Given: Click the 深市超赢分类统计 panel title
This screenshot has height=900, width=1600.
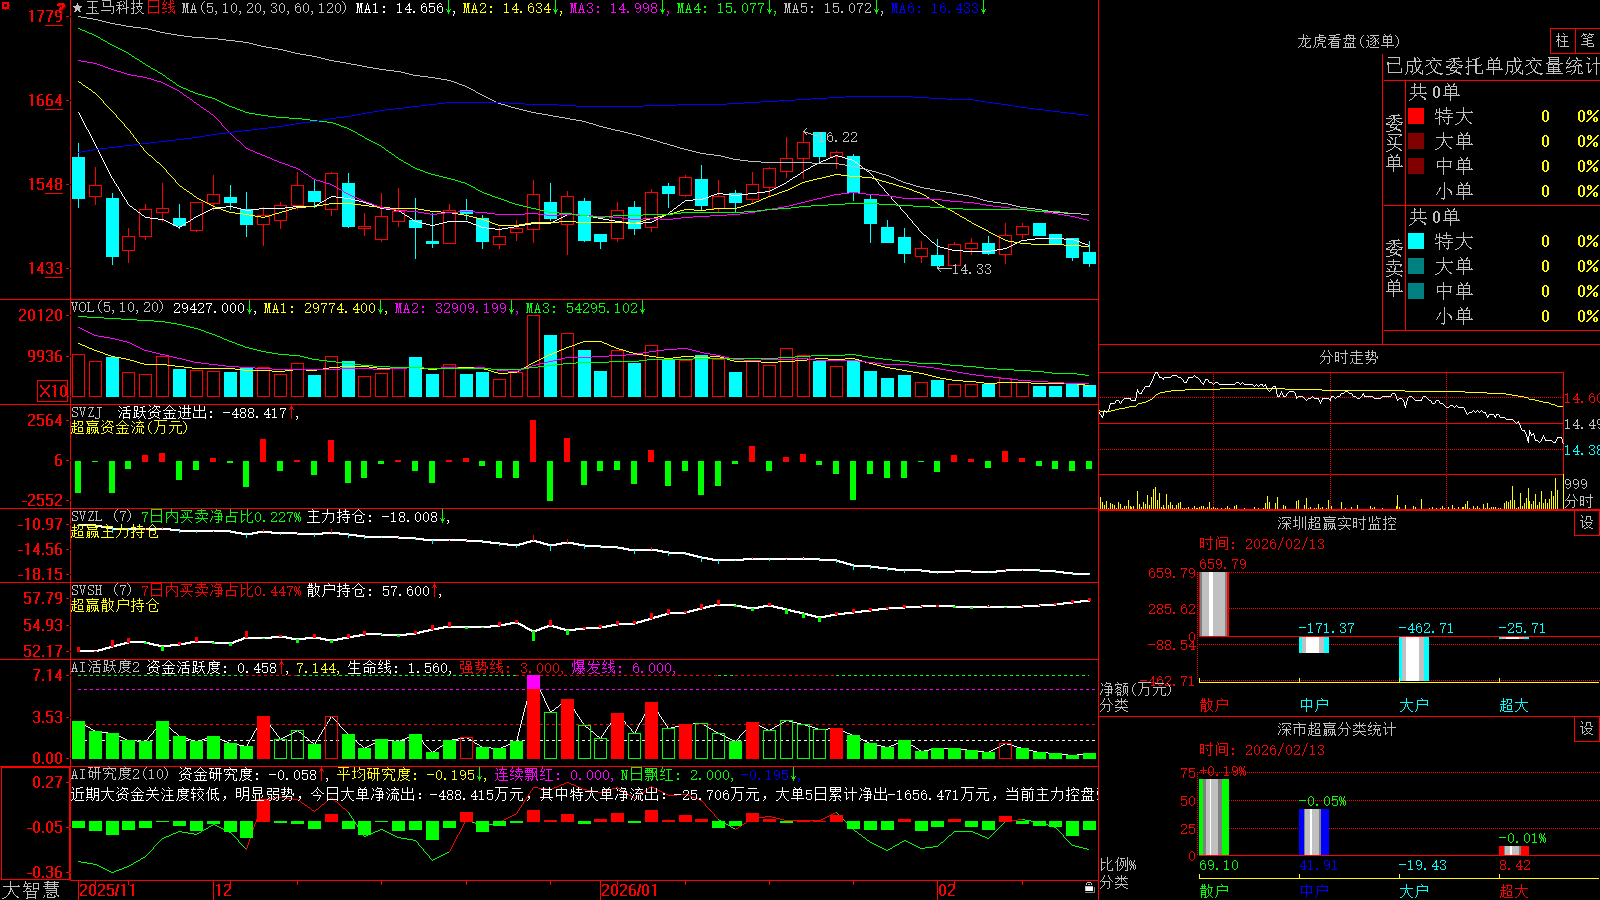Looking at the screenshot, I should click(x=1337, y=729).
